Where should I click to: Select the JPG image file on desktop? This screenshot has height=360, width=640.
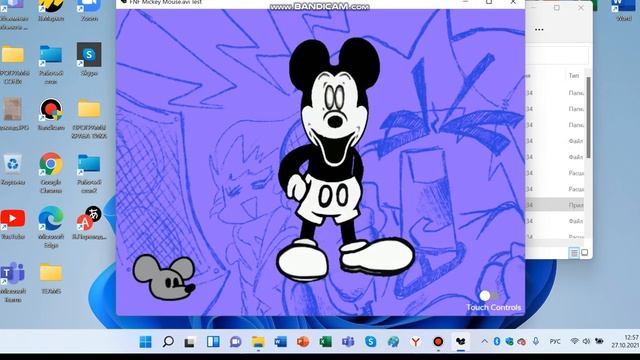click(x=13, y=114)
